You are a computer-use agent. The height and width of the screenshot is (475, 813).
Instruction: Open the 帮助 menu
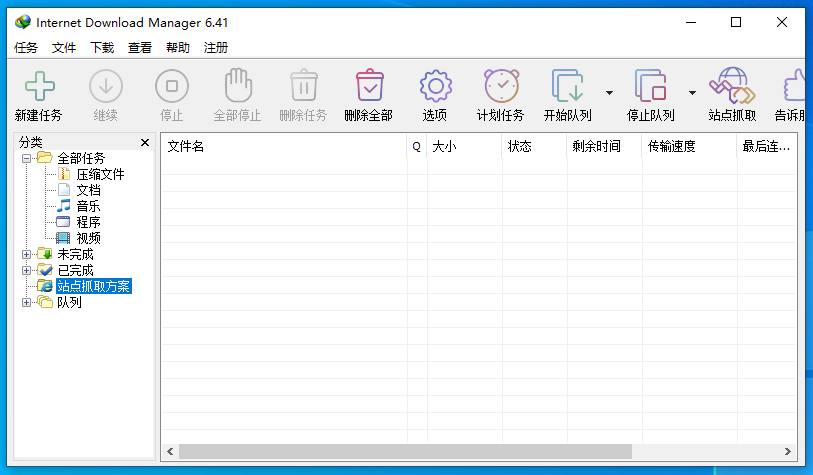(x=178, y=47)
